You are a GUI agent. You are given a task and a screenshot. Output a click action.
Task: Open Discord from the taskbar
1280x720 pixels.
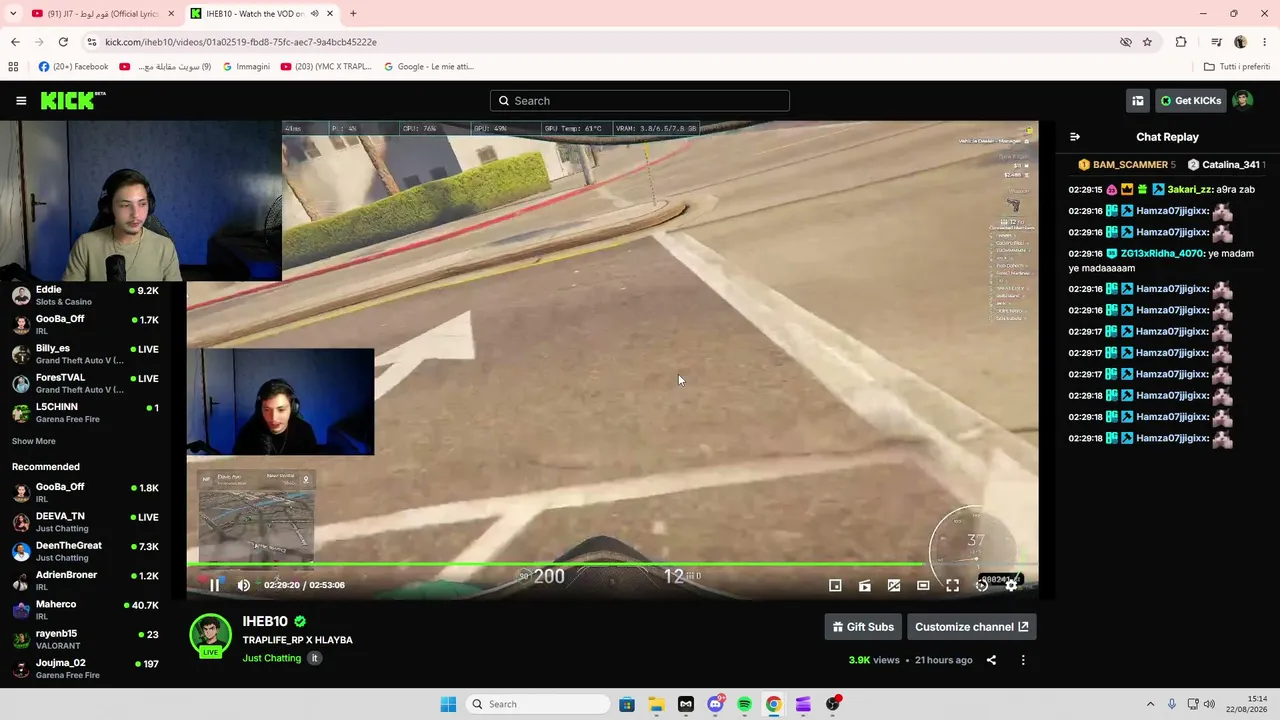715,704
